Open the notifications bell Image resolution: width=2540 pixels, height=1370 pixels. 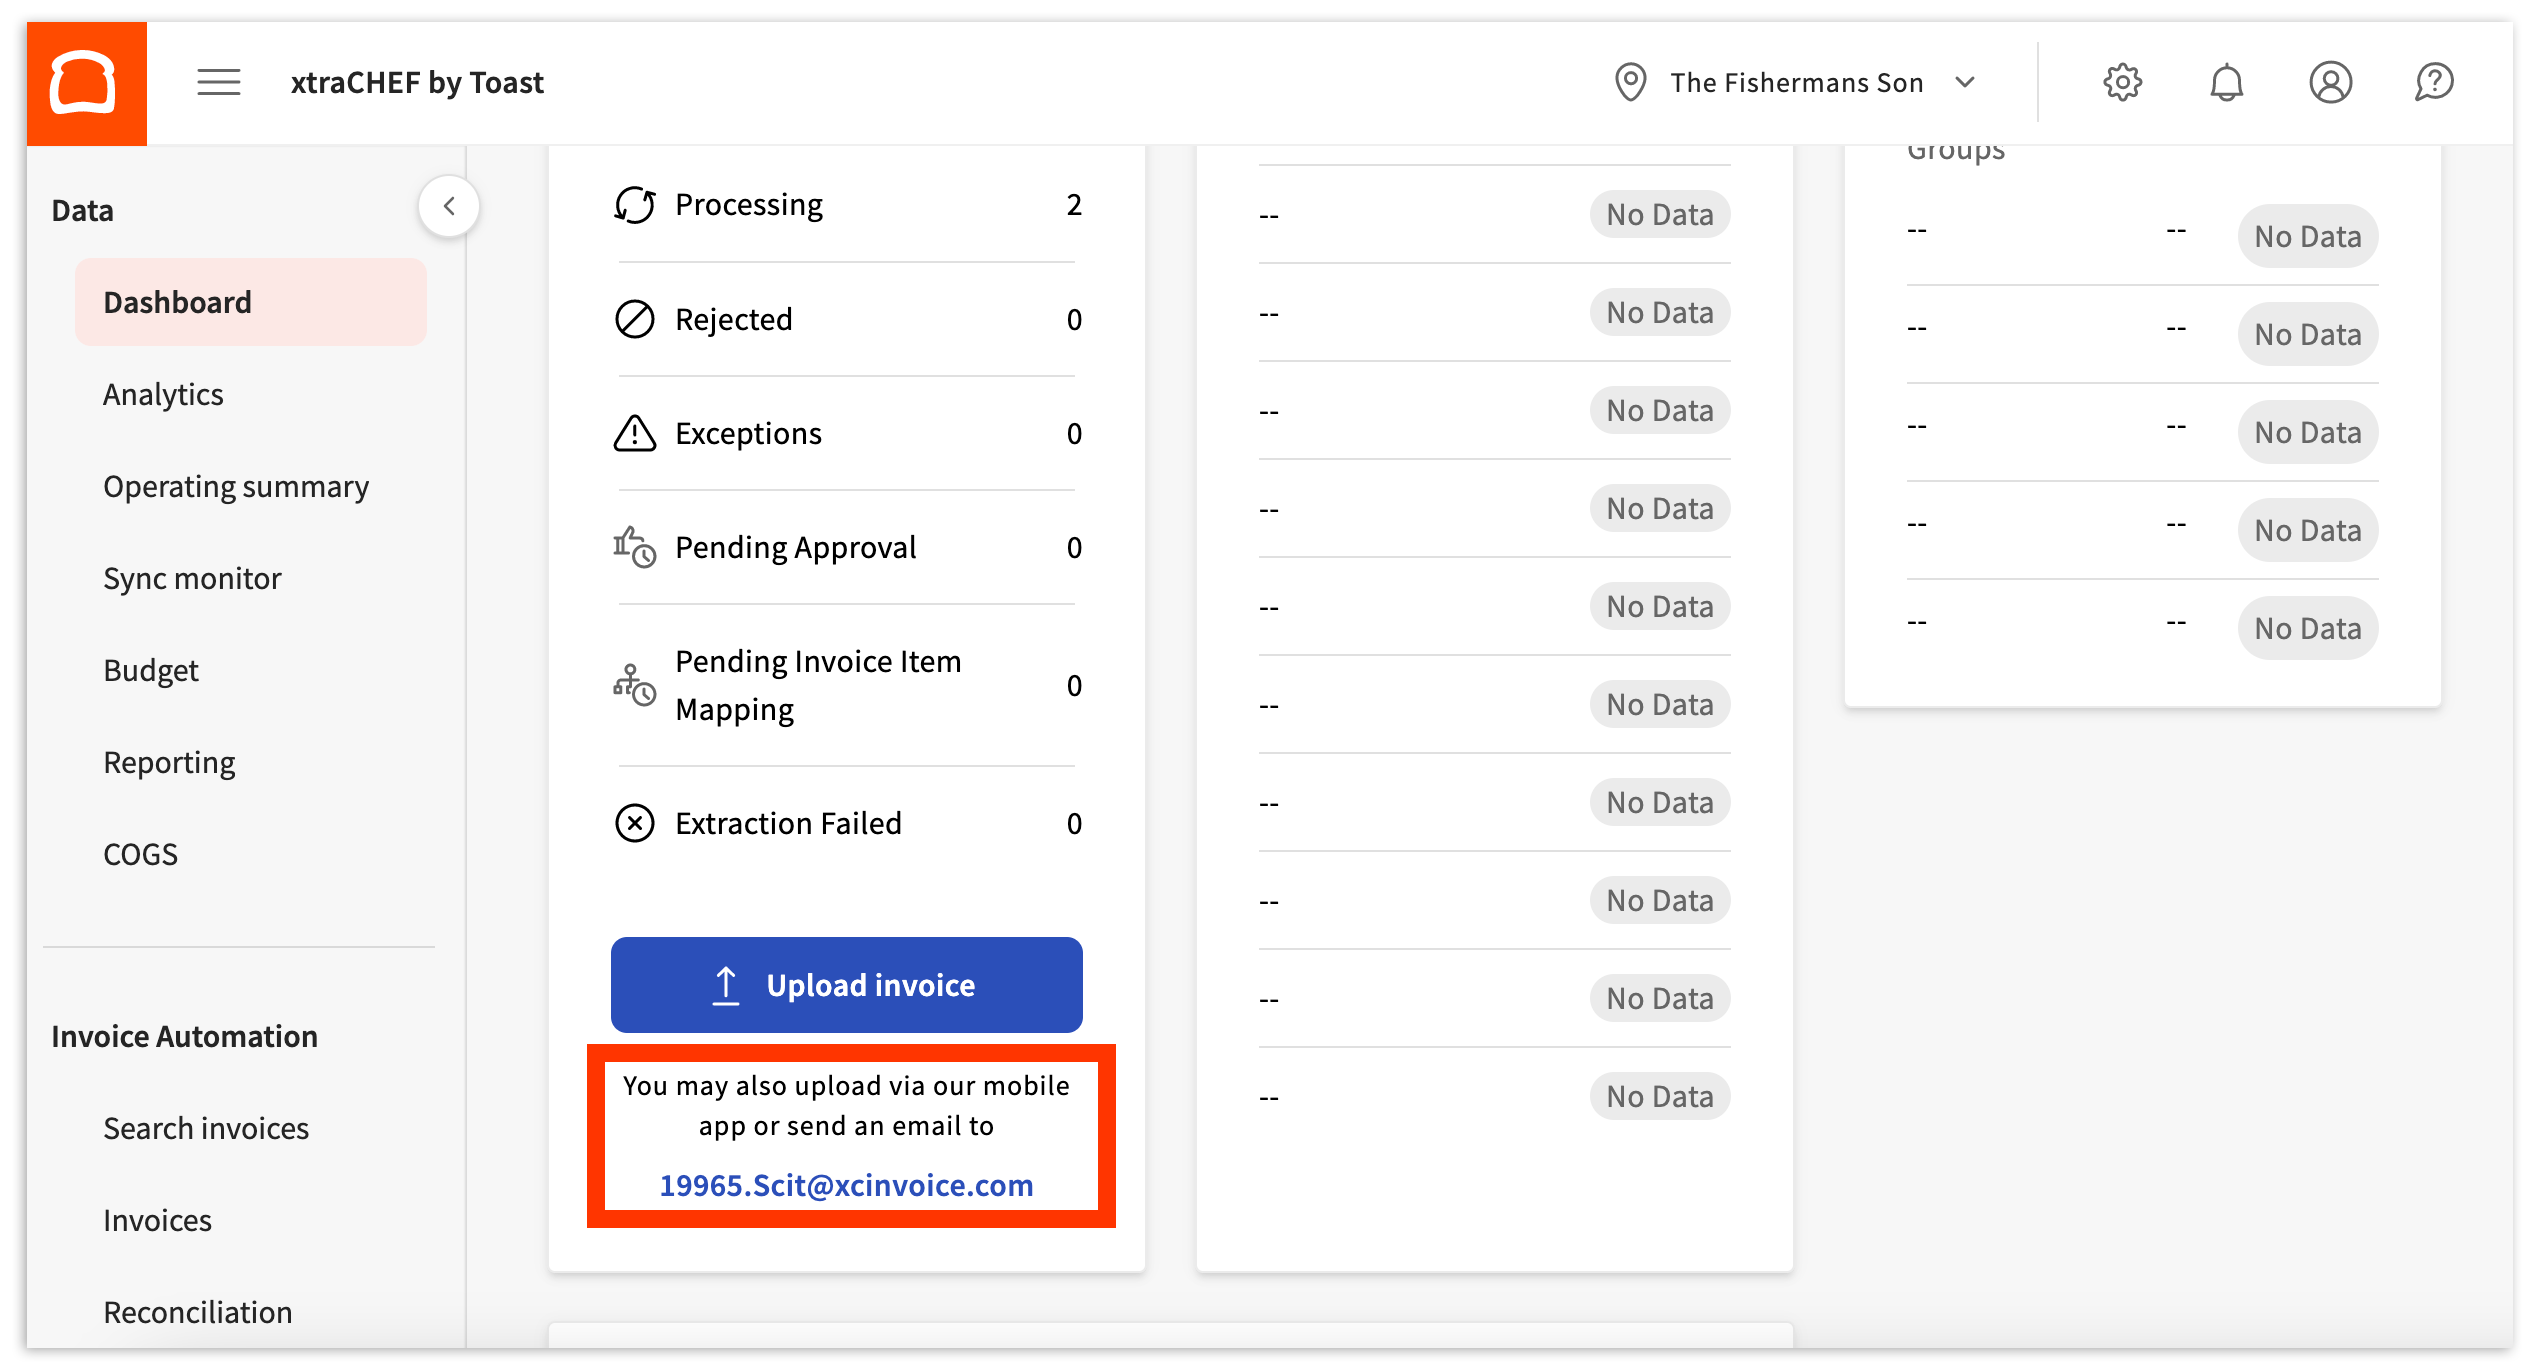[x=2226, y=82]
